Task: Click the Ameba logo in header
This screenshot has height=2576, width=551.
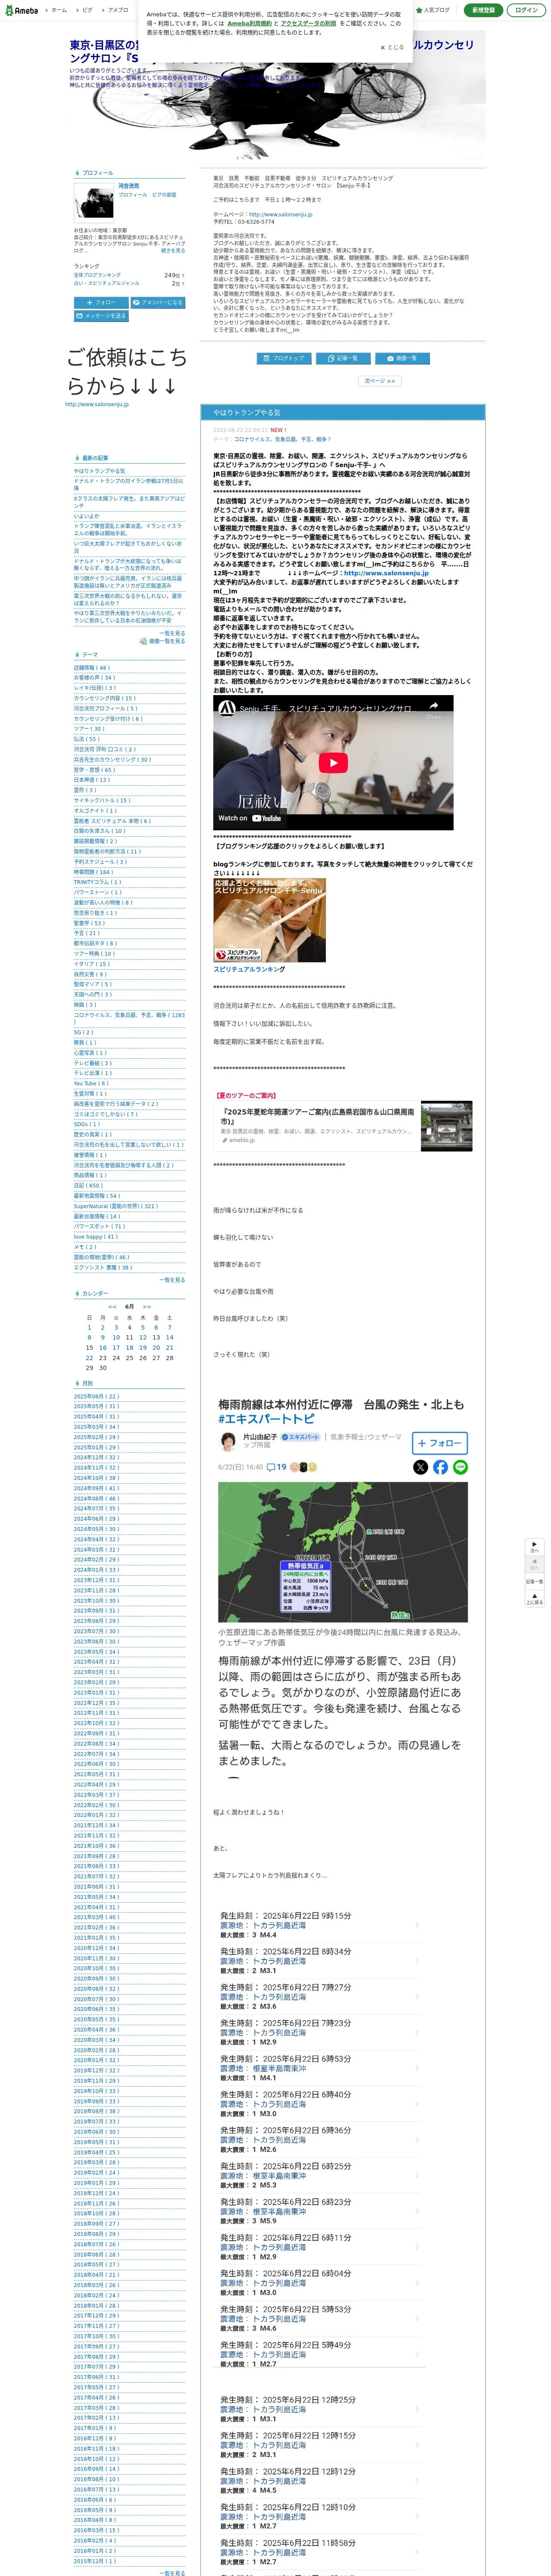Action: click(21, 10)
